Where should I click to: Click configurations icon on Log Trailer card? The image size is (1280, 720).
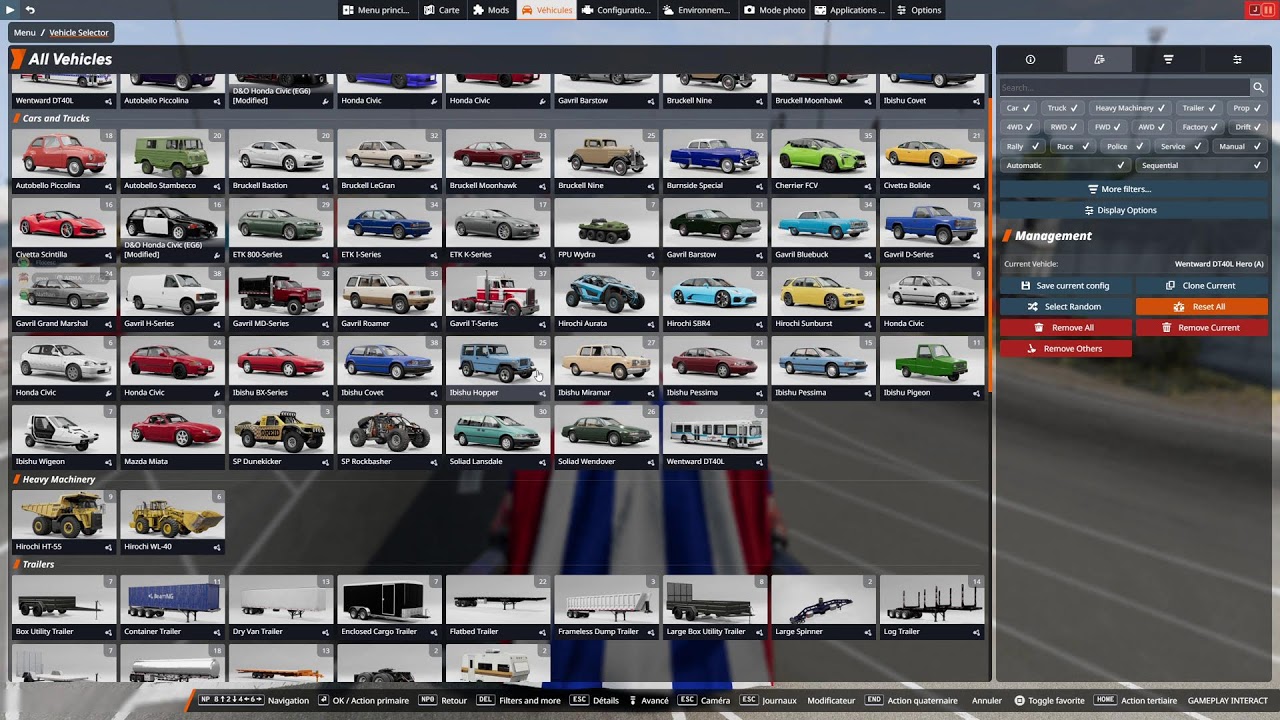[976, 632]
